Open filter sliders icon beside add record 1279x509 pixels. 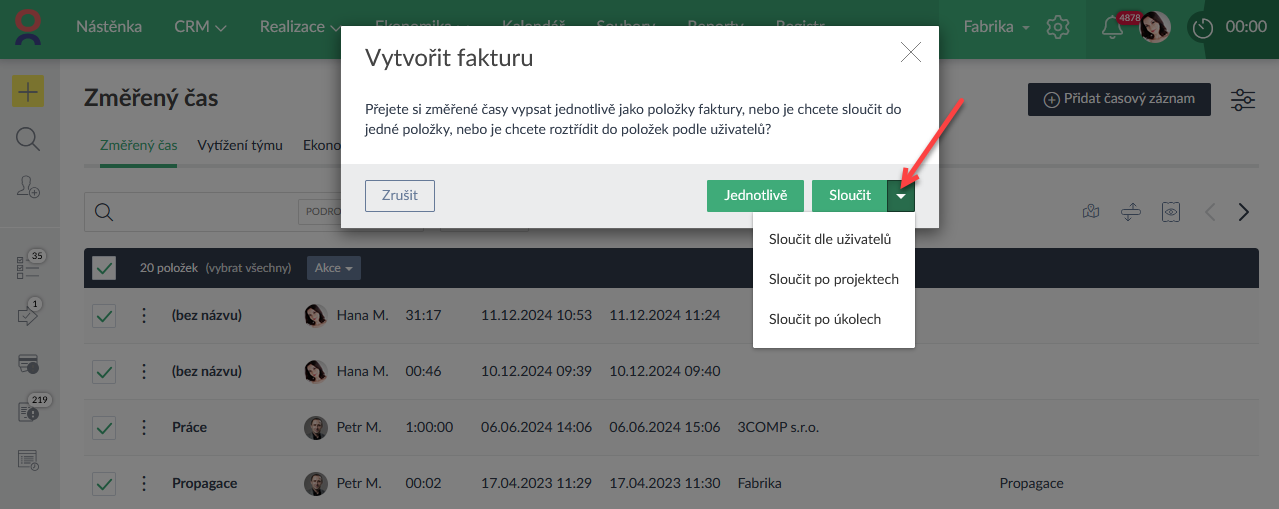point(1243,99)
